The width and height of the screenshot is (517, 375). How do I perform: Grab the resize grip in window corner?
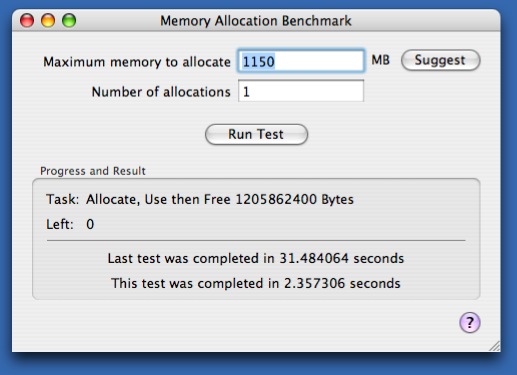point(494,346)
